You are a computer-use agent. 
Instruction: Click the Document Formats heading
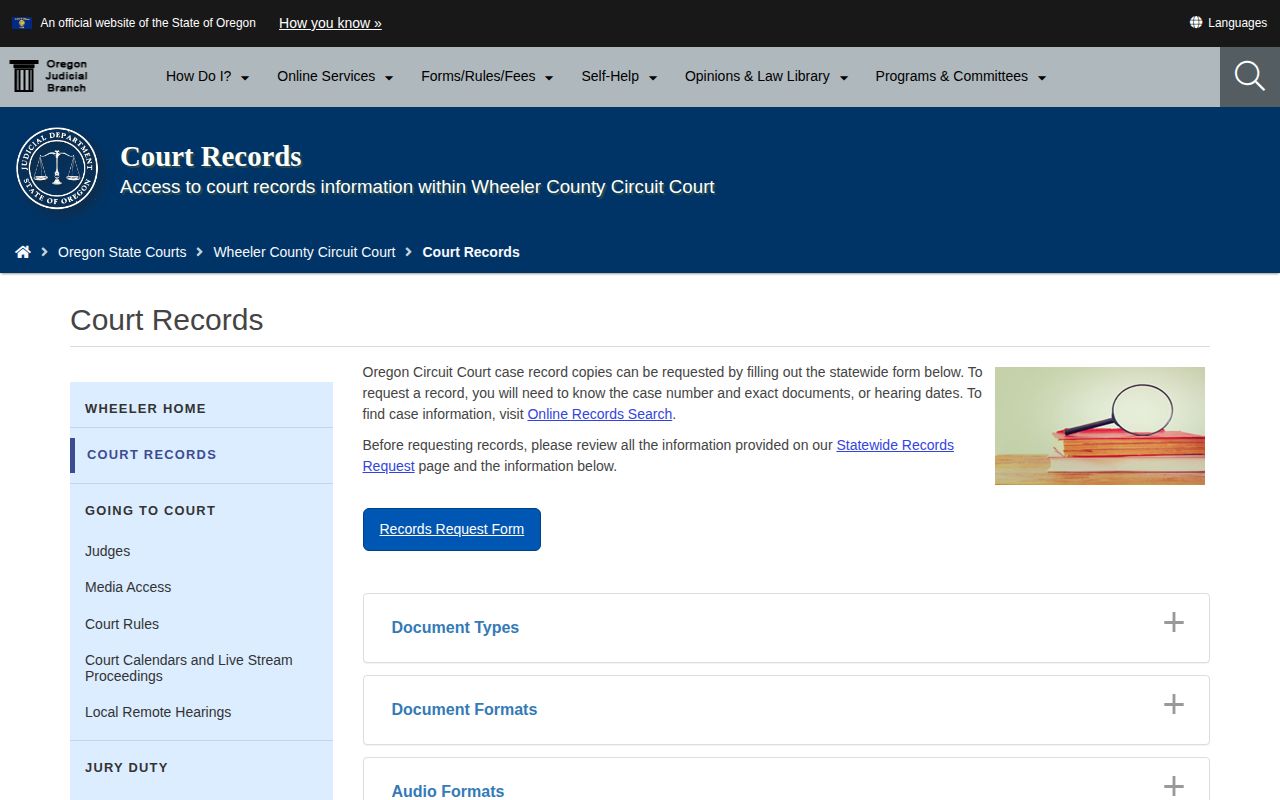tap(464, 709)
